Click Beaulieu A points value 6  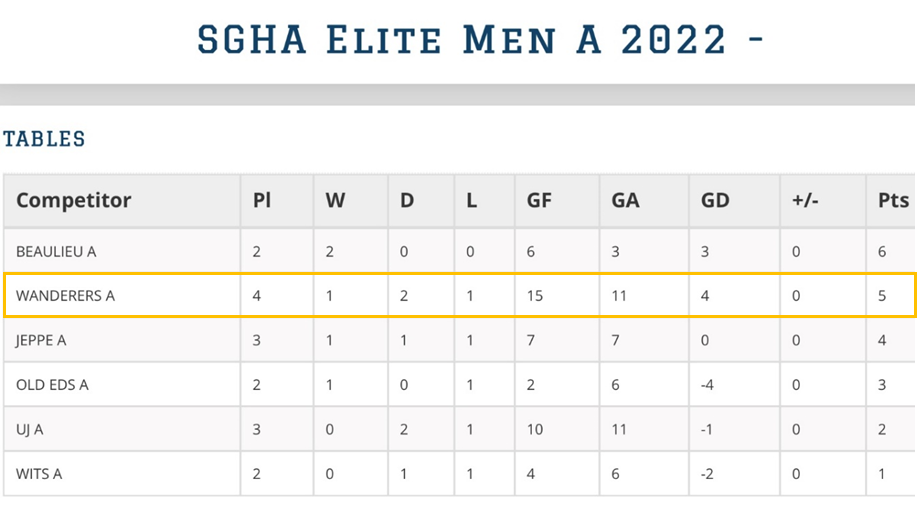click(882, 252)
